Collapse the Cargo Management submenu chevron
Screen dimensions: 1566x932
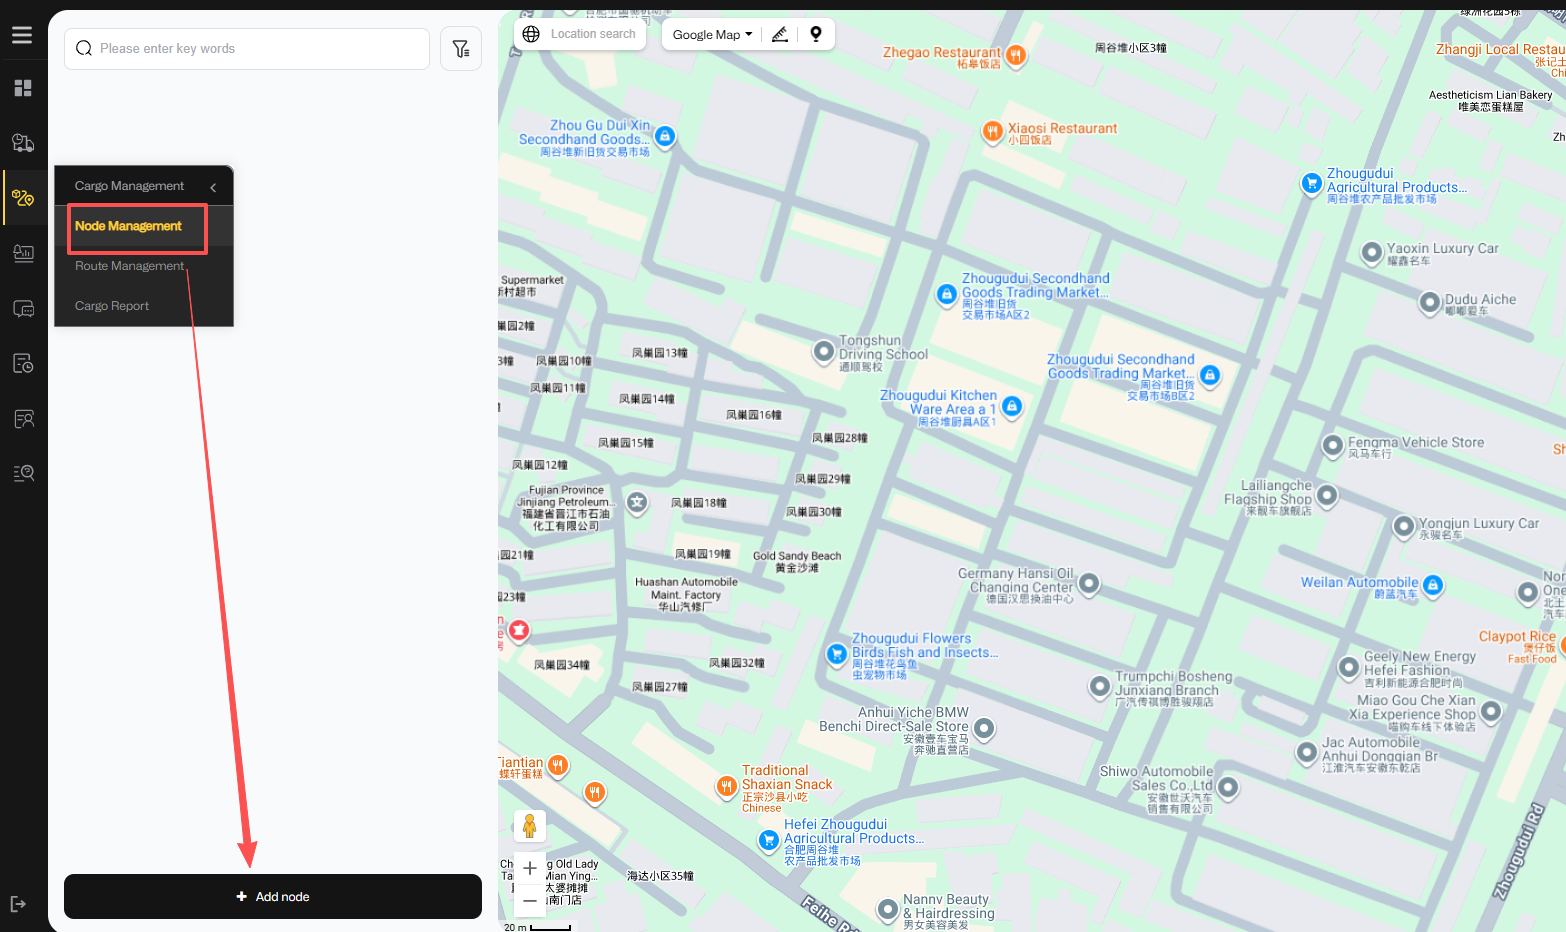tap(213, 187)
